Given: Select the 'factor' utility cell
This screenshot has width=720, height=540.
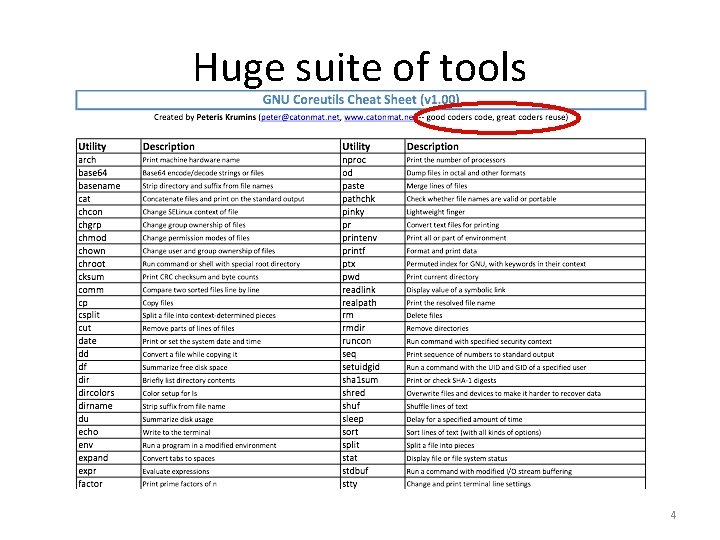Looking at the screenshot, I should pyautogui.click(x=108, y=484).
